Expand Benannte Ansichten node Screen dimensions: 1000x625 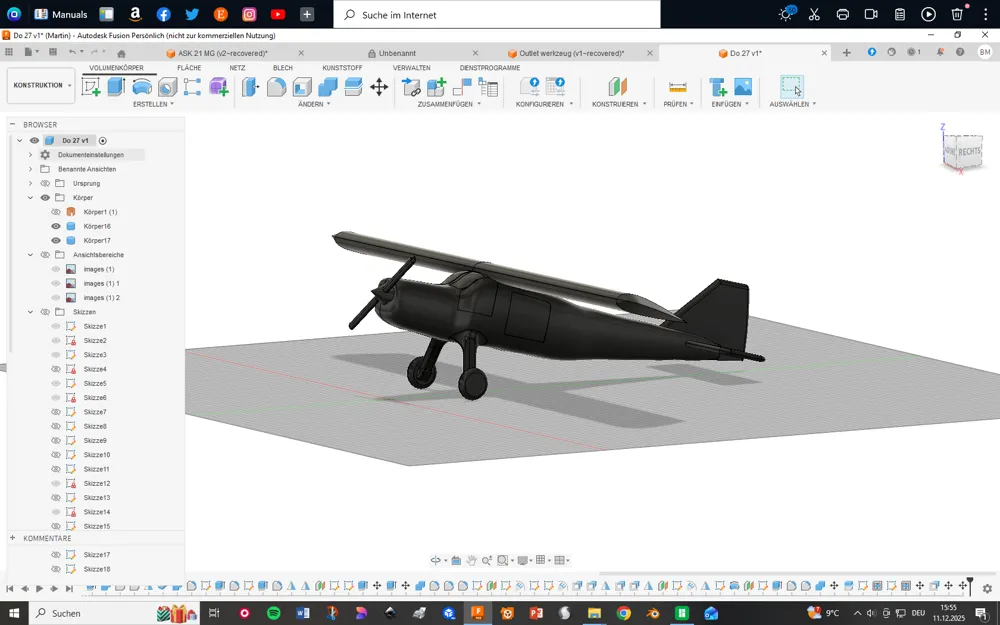pyautogui.click(x=30, y=169)
